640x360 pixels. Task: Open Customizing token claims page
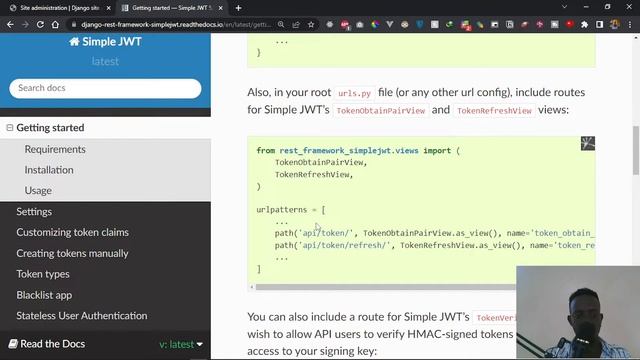click(72, 232)
